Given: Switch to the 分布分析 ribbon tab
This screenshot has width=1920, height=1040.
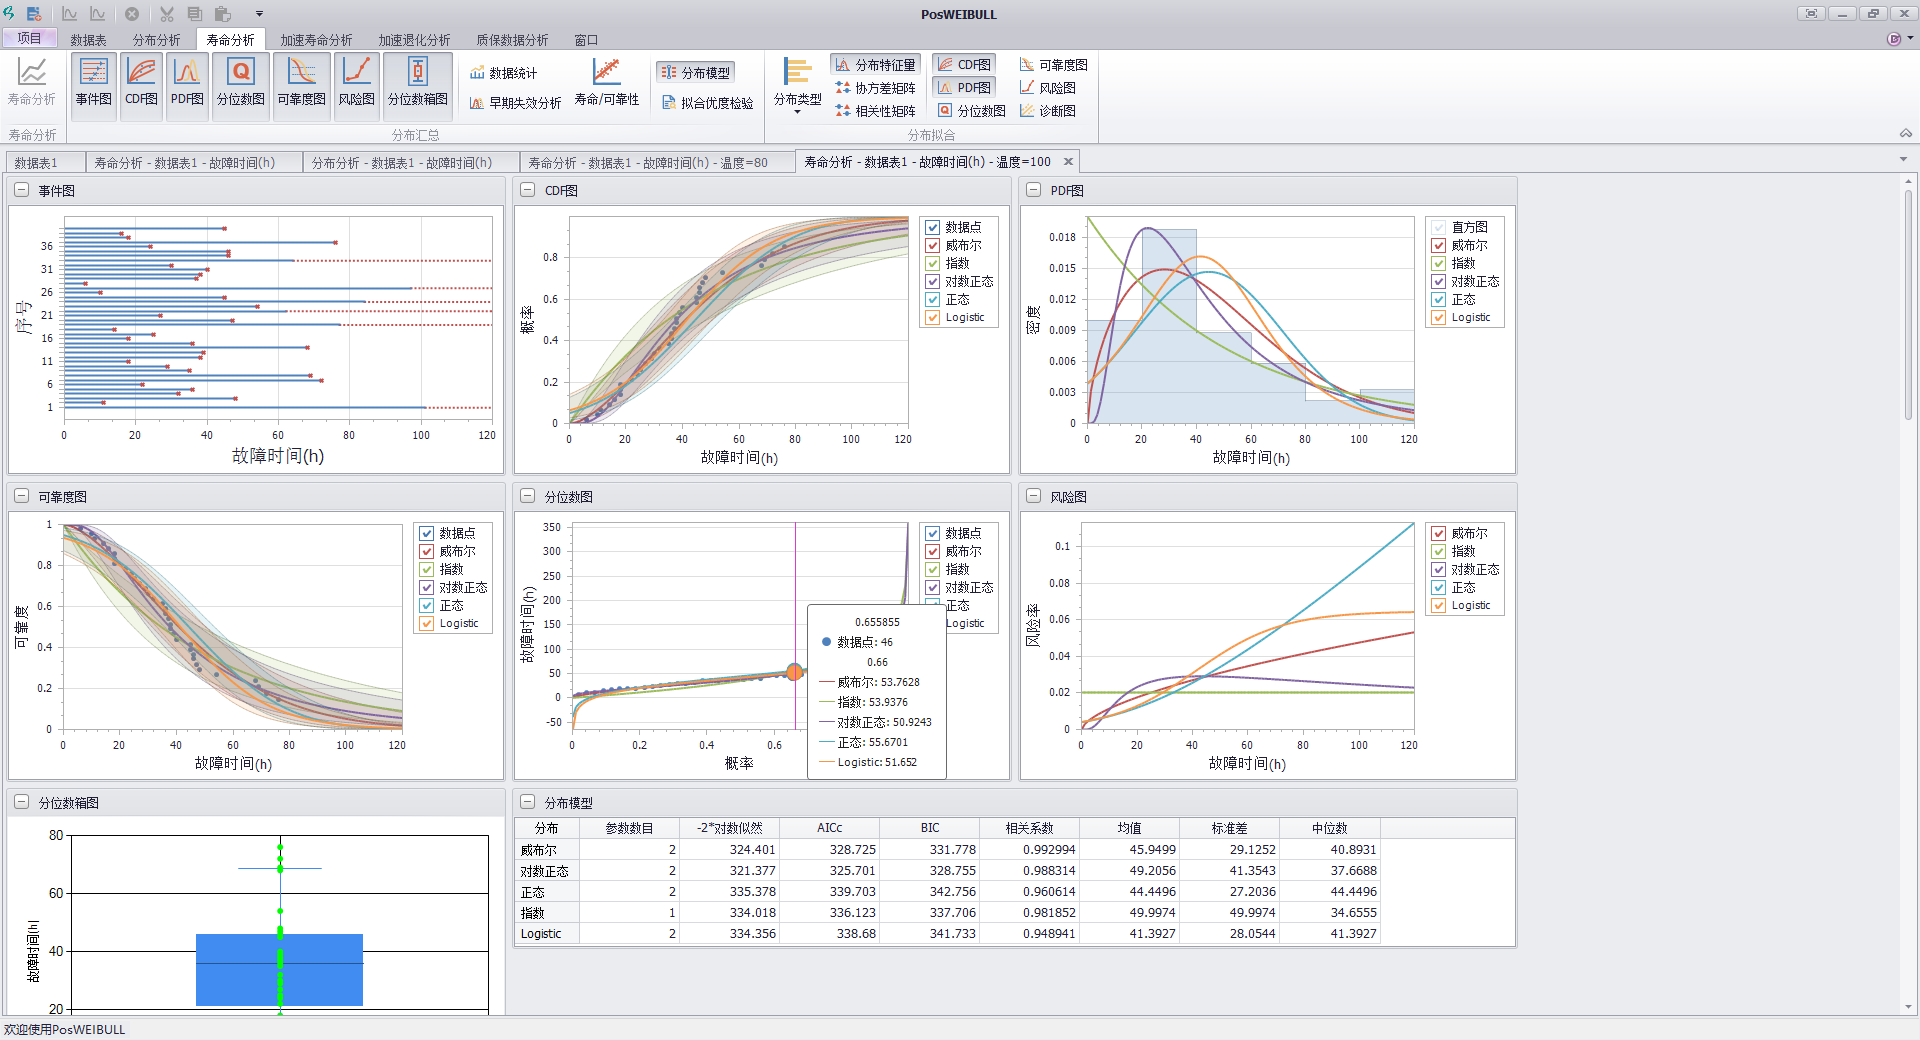Looking at the screenshot, I should 157,40.
